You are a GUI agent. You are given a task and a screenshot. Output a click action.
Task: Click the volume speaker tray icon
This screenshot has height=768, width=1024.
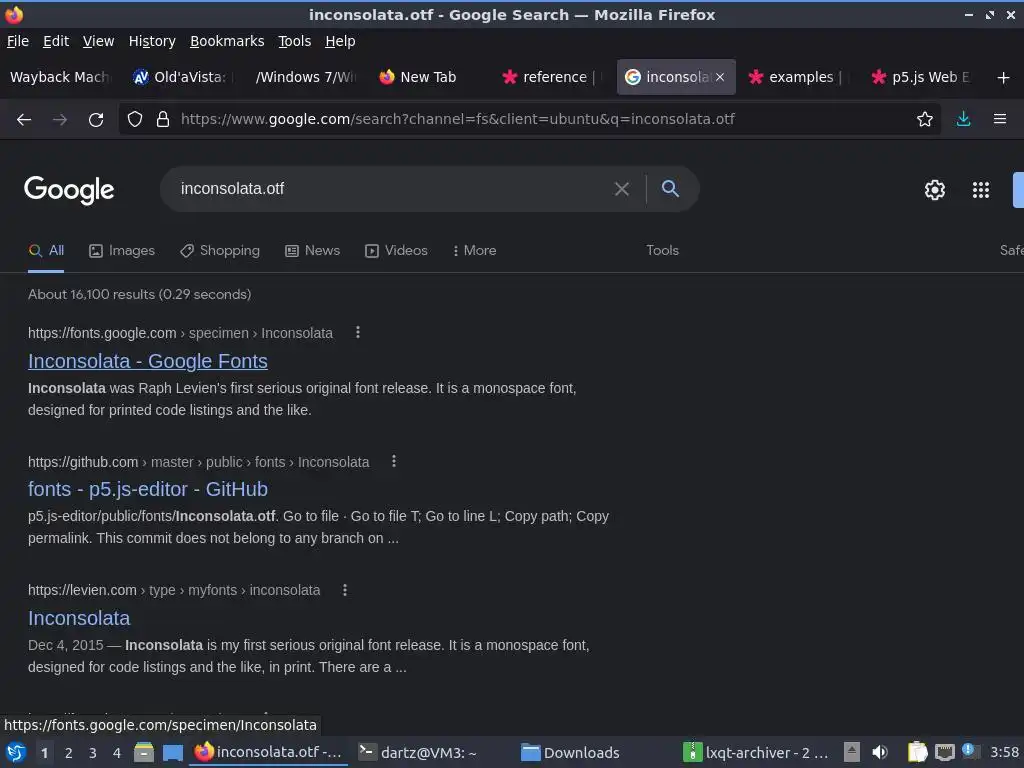tap(880, 752)
